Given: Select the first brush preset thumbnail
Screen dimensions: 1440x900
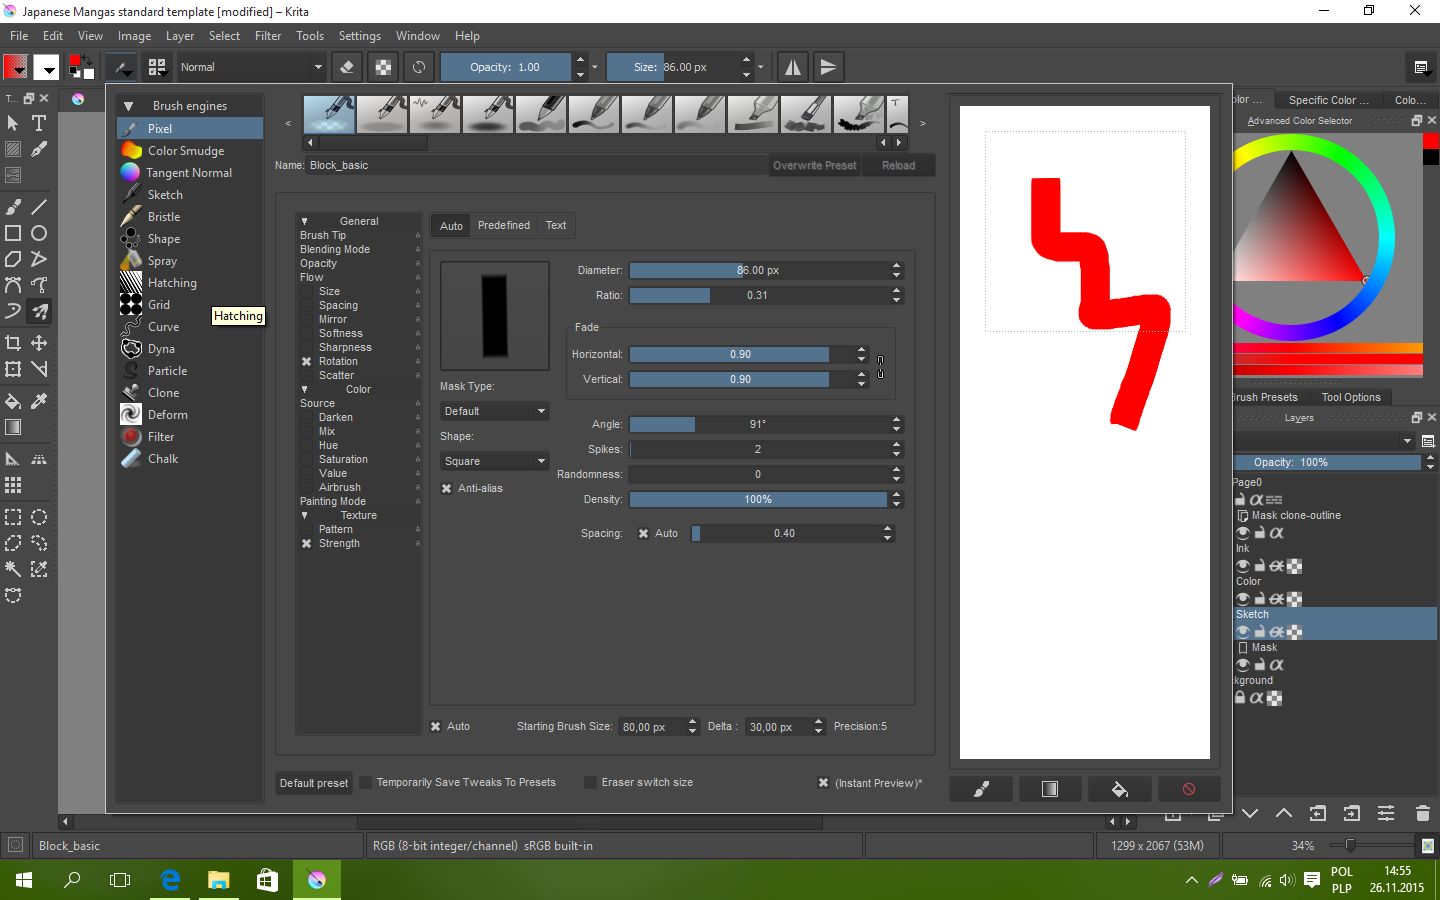Looking at the screenshot, I should pyautogui.click(x=329, y=114).
